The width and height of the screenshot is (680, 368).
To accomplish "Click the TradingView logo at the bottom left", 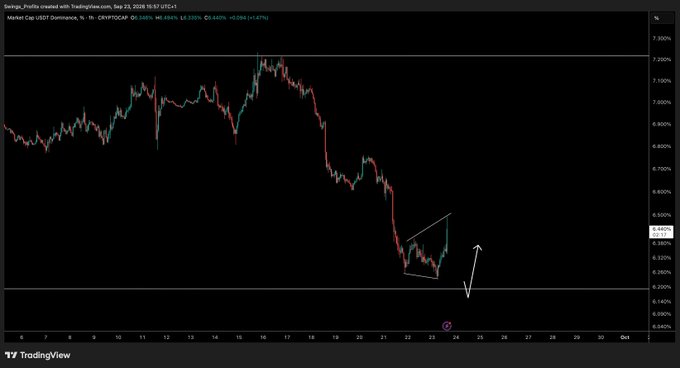I will (x=38, y=355).
